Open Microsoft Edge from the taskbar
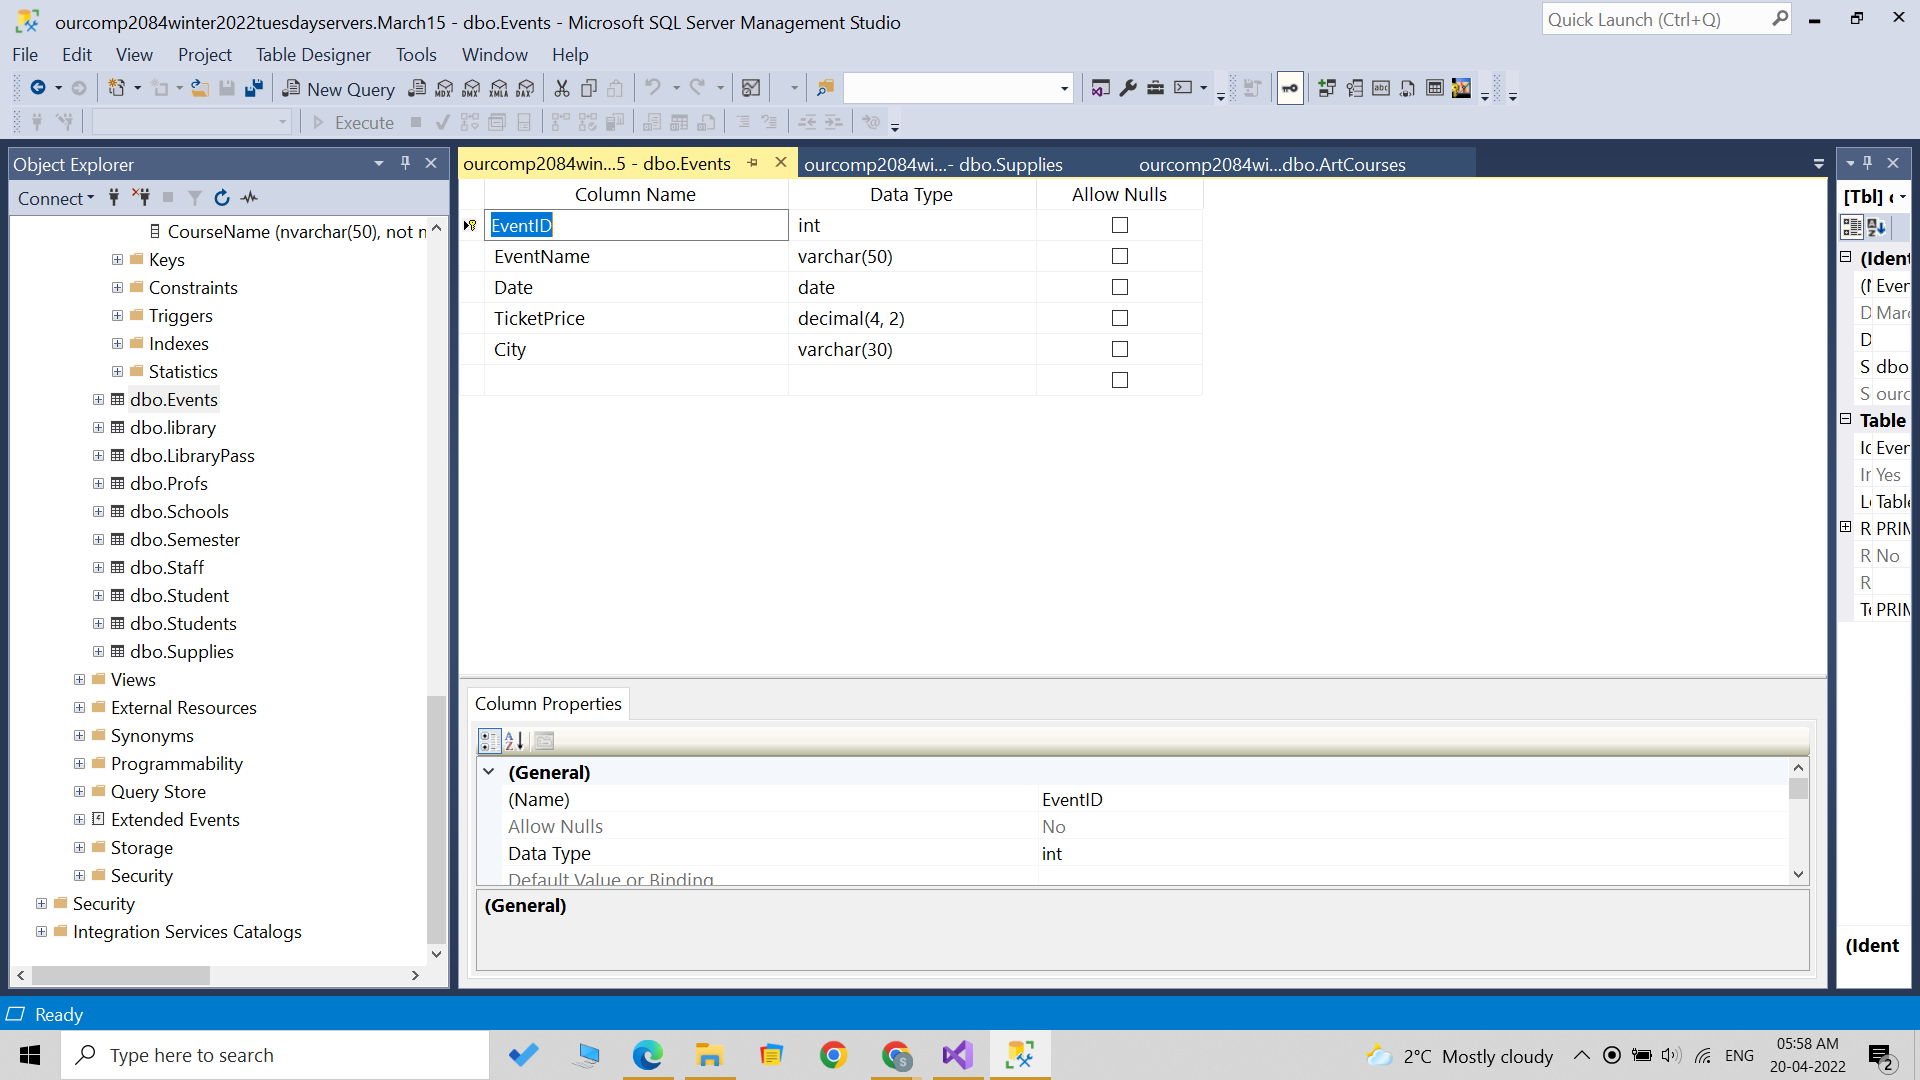Image resolution: width=1920 pixels, height=1080 pixels. (x=647, y=1055)
